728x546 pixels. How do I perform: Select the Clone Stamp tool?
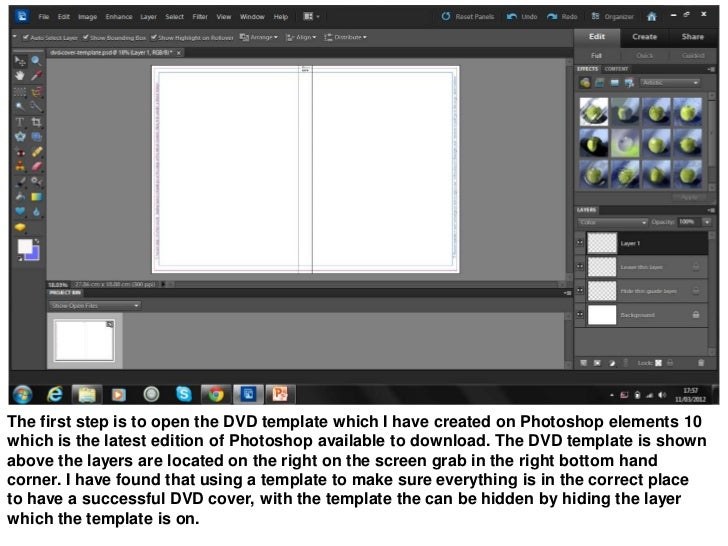coord(20,166)
